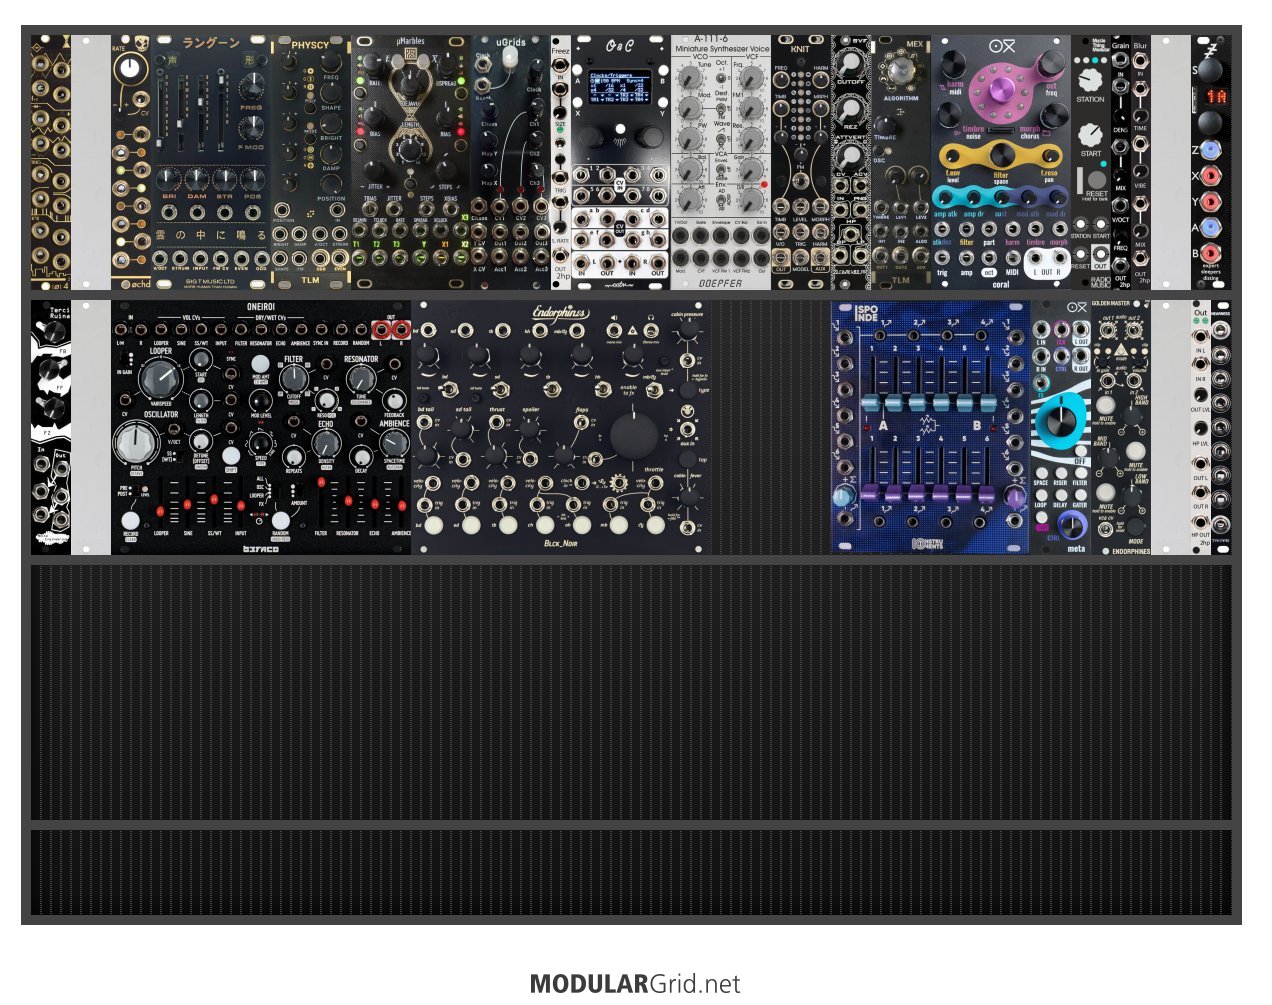
Task: Click the bd trigger button on BLCK_NOIR
Action: [x=434, y=525]
